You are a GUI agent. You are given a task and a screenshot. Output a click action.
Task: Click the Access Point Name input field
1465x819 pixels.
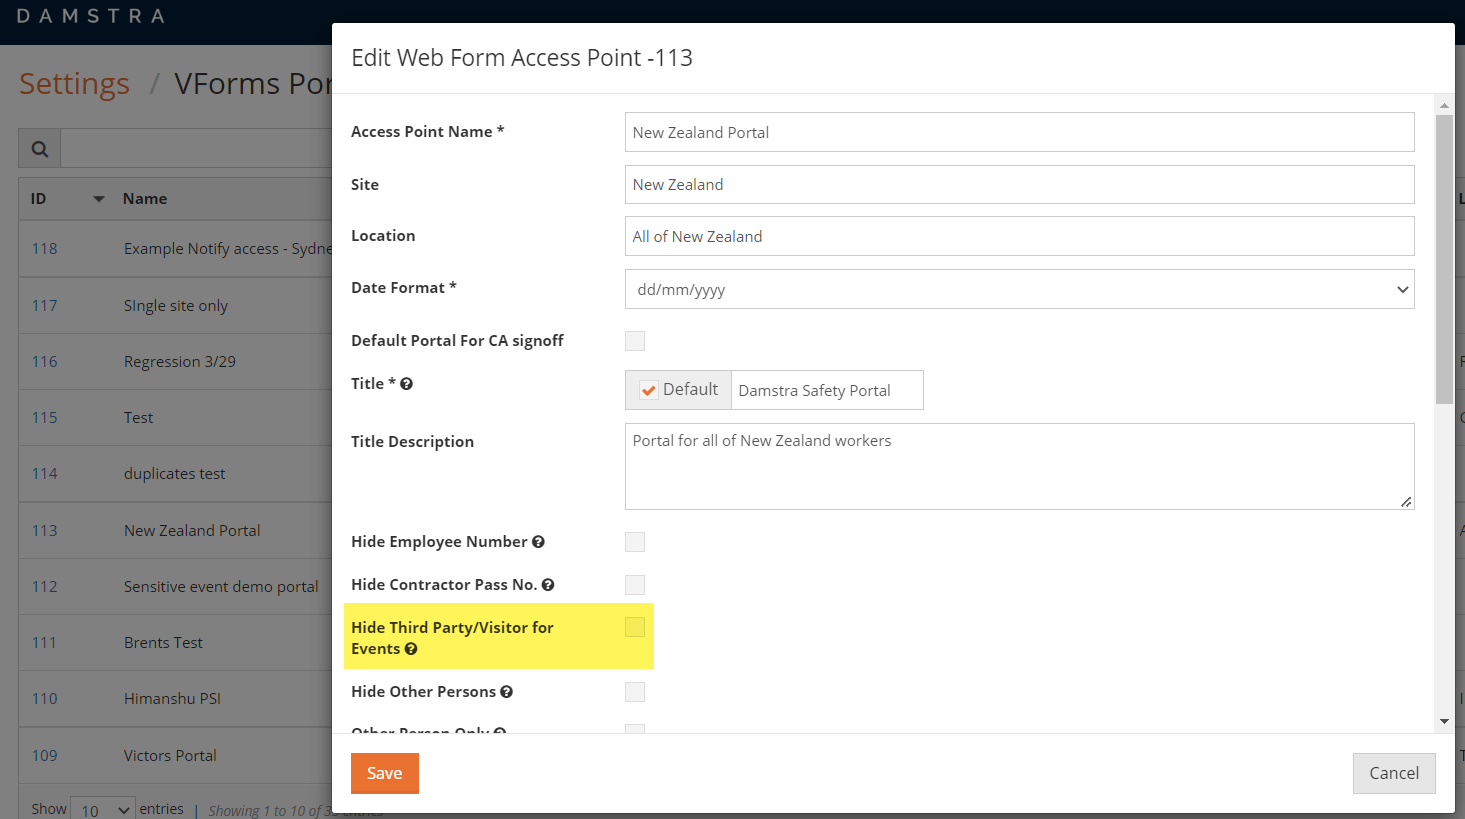1020,132
